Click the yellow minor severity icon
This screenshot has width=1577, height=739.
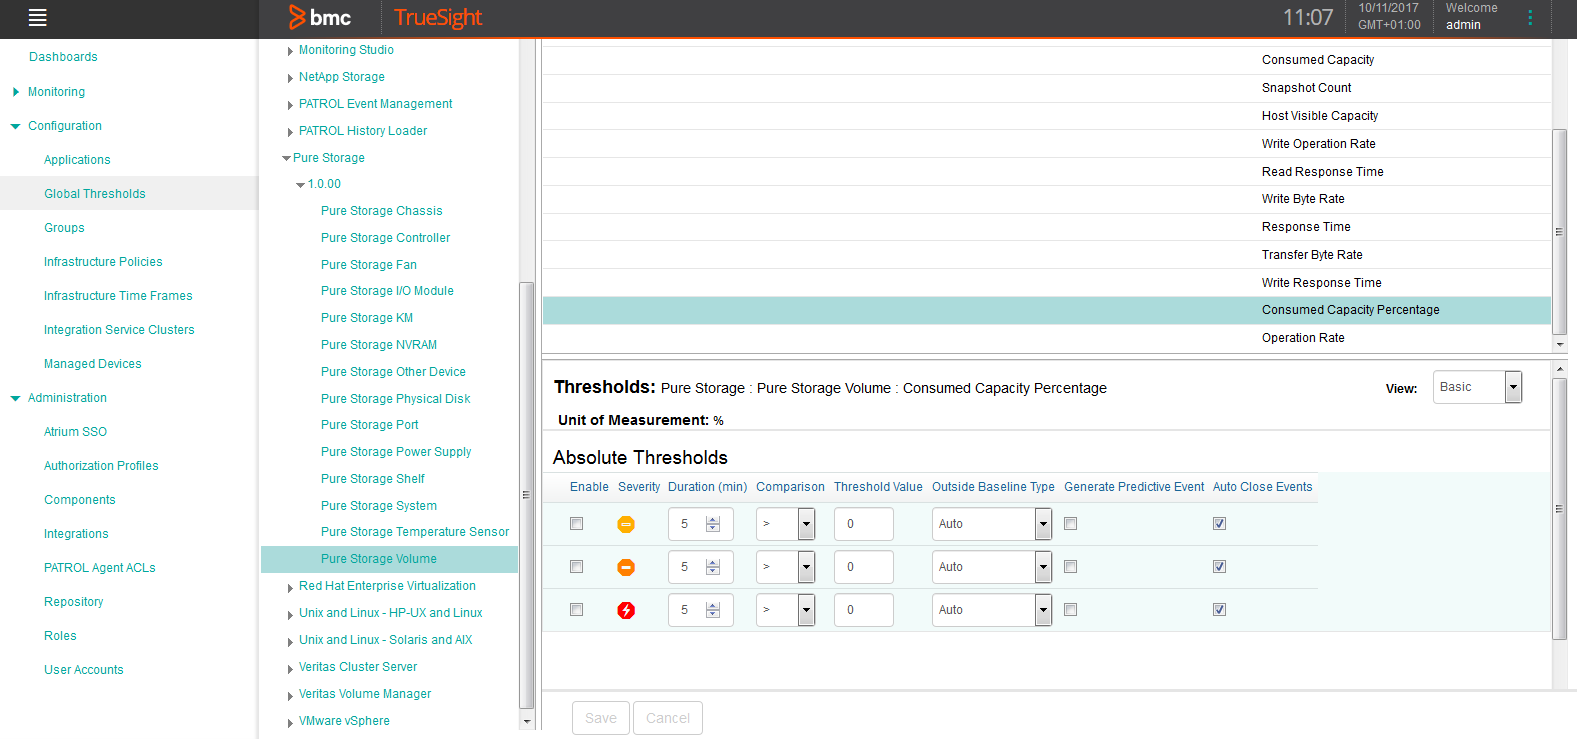coord(626,524)
